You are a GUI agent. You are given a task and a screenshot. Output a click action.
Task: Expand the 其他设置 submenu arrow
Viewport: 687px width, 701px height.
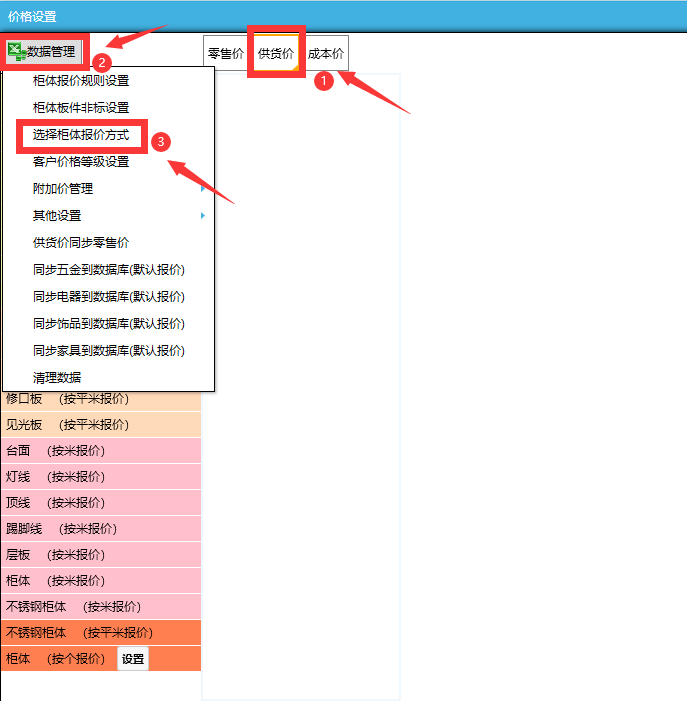point(203,216)
